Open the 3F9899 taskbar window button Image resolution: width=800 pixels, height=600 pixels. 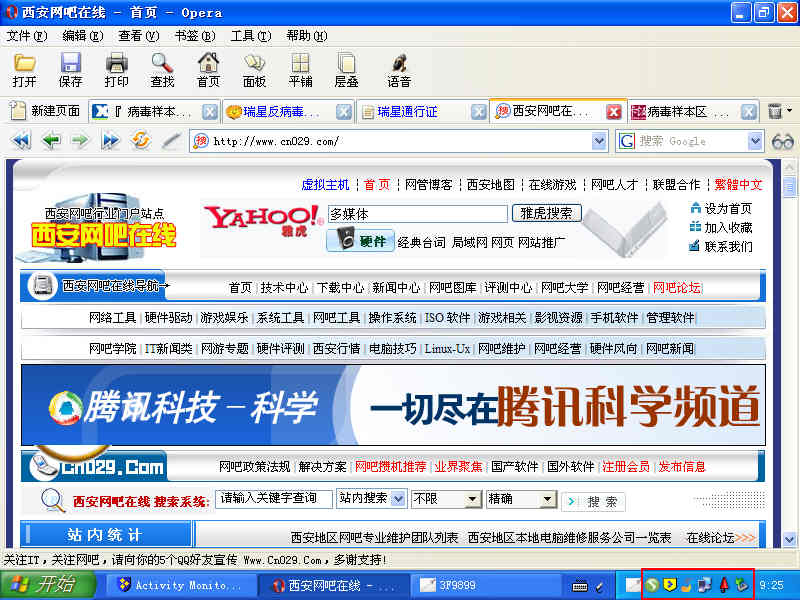(485, 585)
